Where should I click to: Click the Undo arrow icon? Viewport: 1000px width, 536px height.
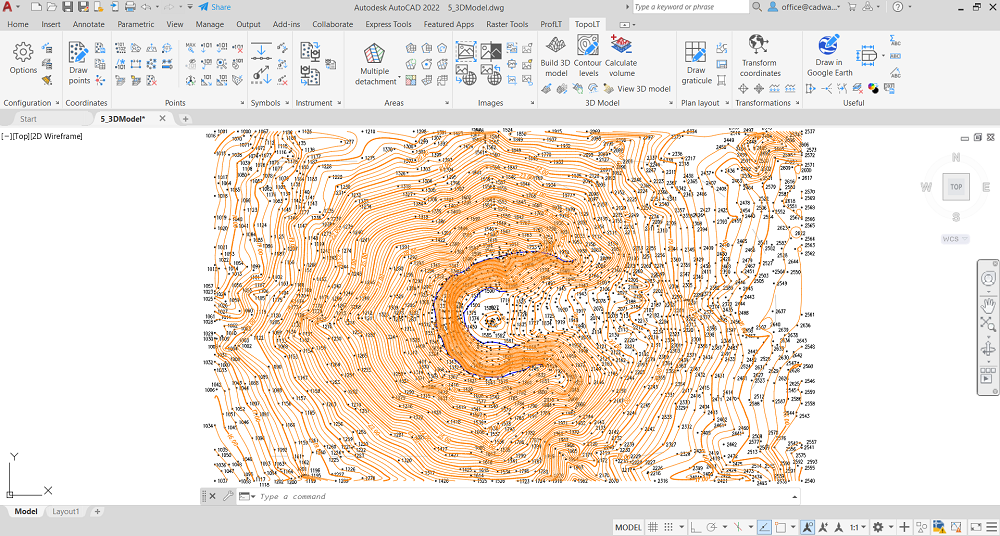[x=145, y=7]
